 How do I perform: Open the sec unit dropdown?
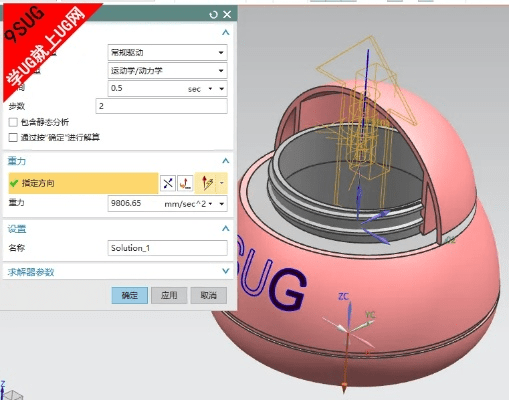coord(210,89)
